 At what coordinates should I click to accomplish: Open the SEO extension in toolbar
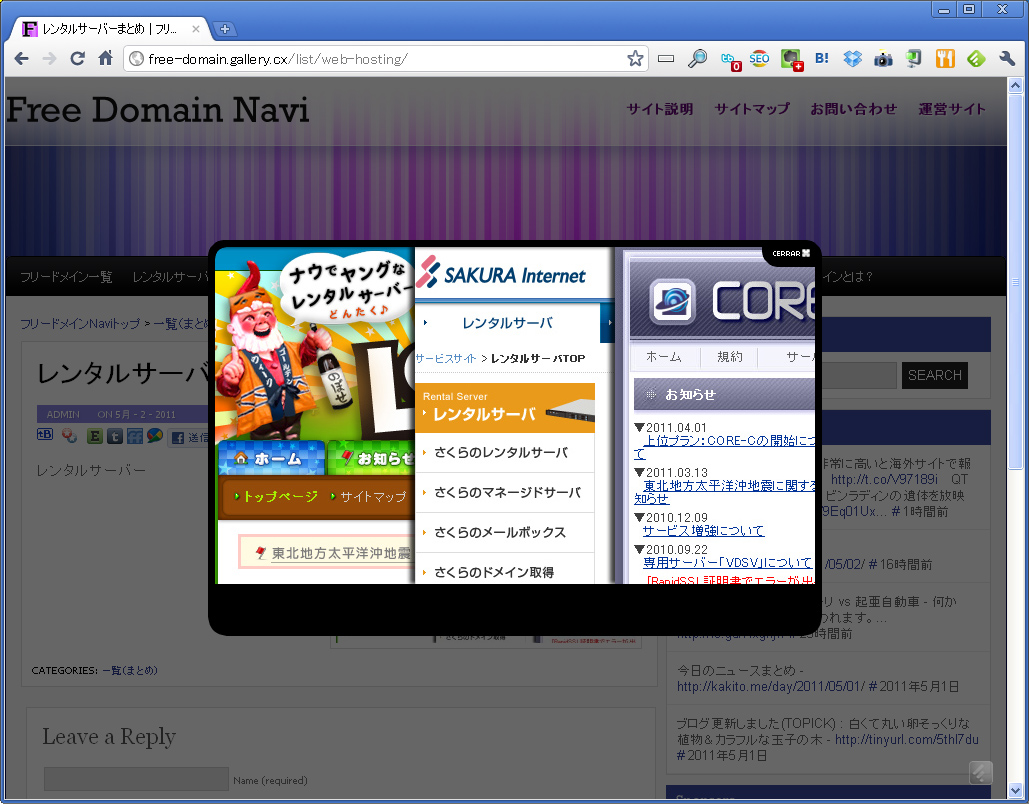[760, 59]
